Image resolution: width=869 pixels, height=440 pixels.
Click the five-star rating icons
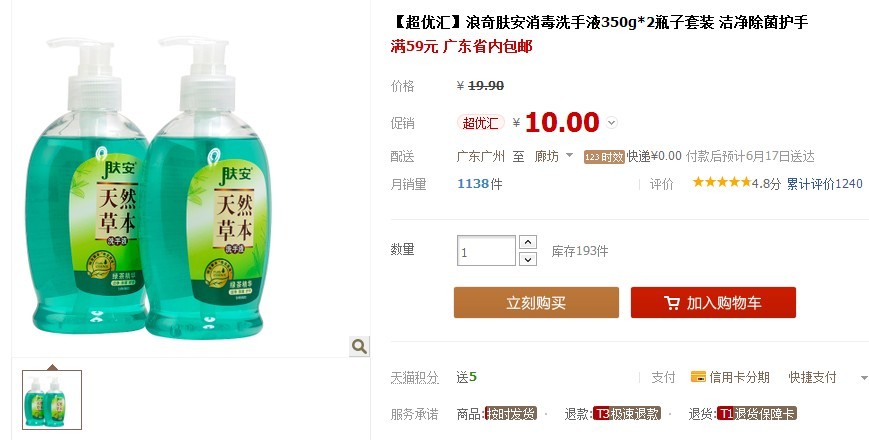(x=722, y=182)
